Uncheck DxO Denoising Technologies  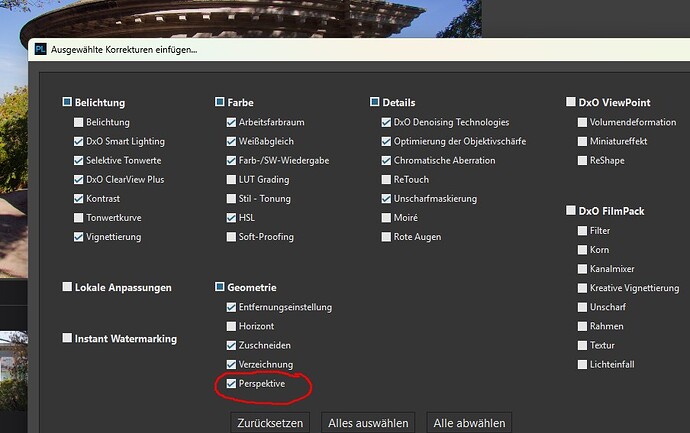click(x=386, y=122)
